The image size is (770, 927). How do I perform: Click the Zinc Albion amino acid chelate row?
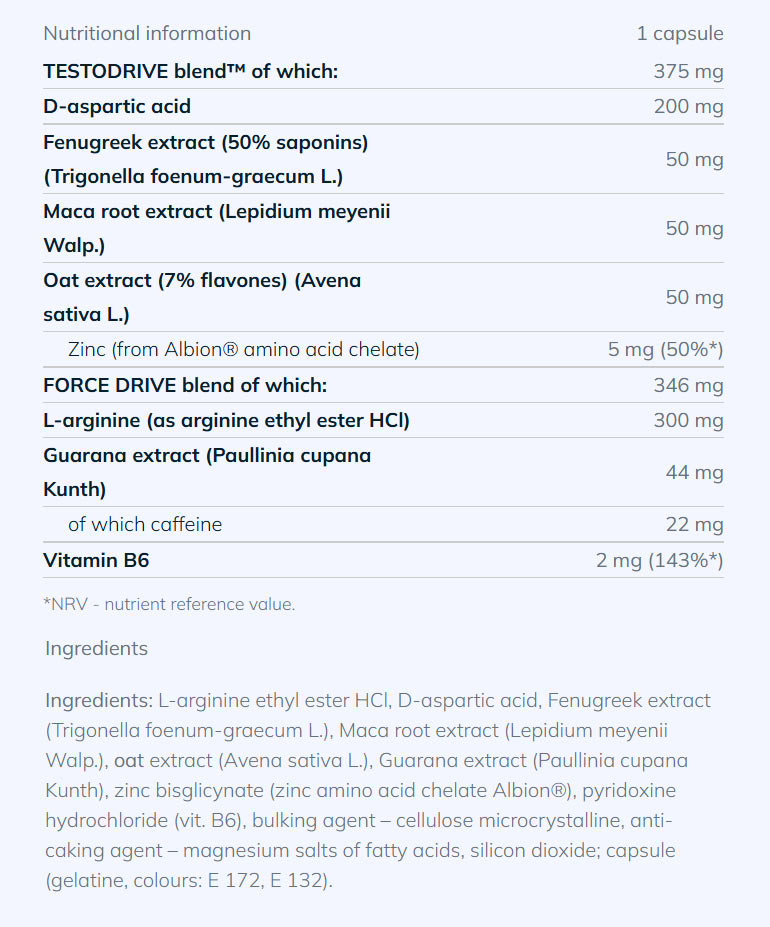243,349
